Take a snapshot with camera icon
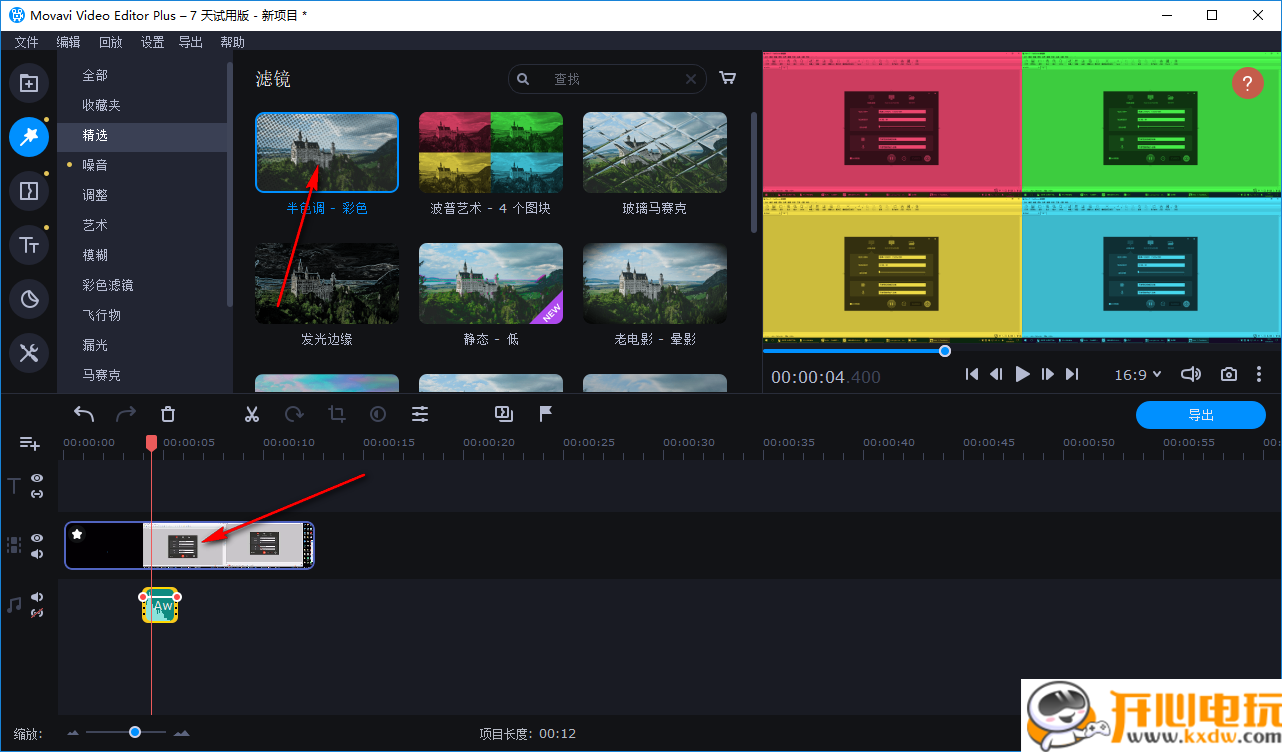 1228,374
